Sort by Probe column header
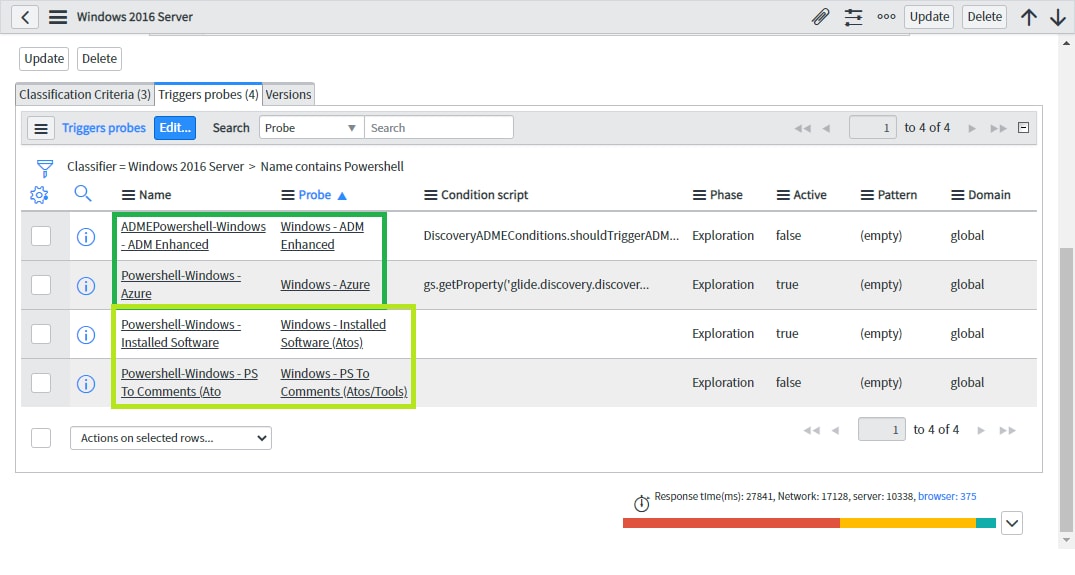 point(315,195)
